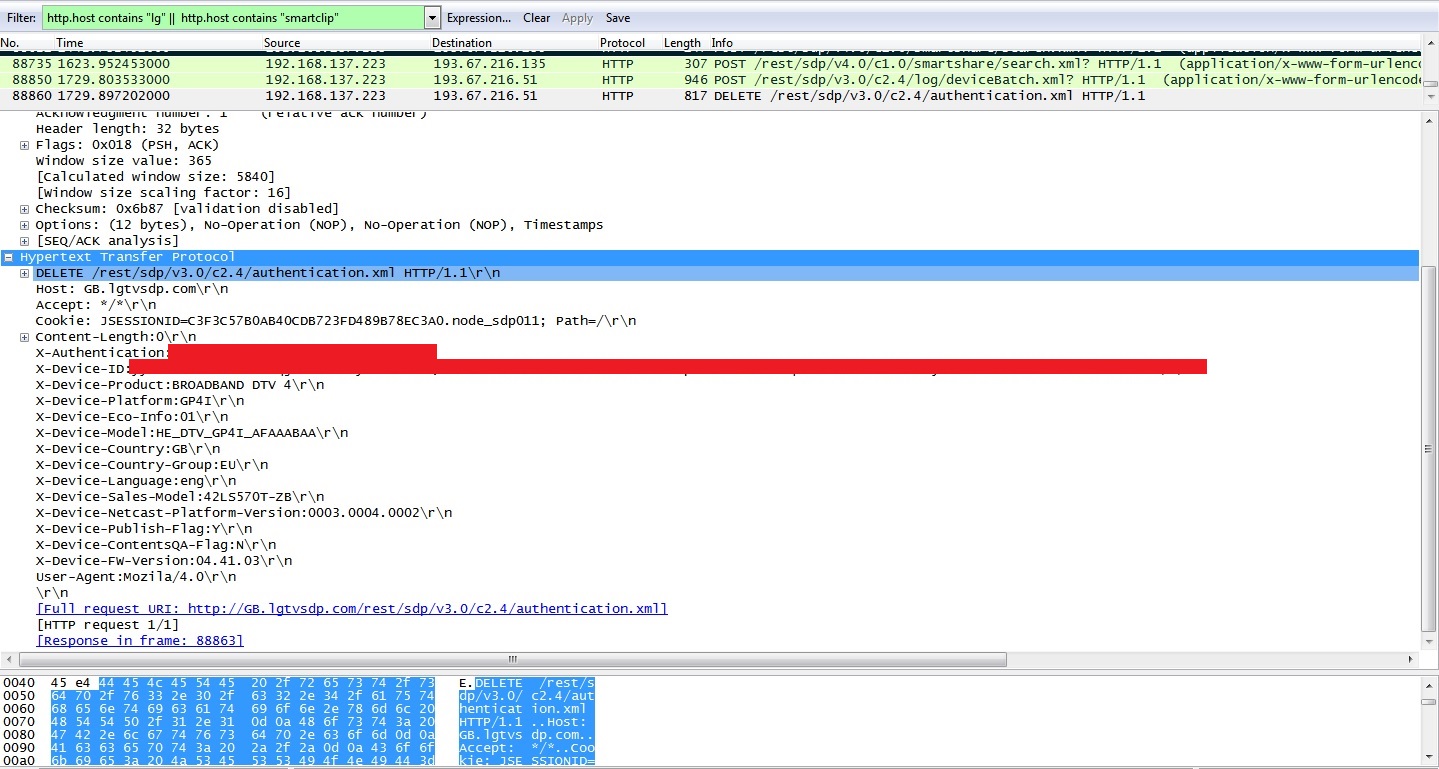
Task: Select the [HTTP request 1/1] line
Action: (x=107, y=625)
